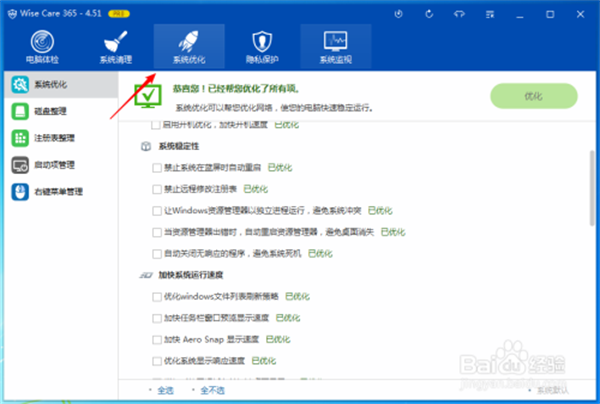Open the 电脑体检 PC checkup tab
Screen dimensions: 600x404
[42, 47]
